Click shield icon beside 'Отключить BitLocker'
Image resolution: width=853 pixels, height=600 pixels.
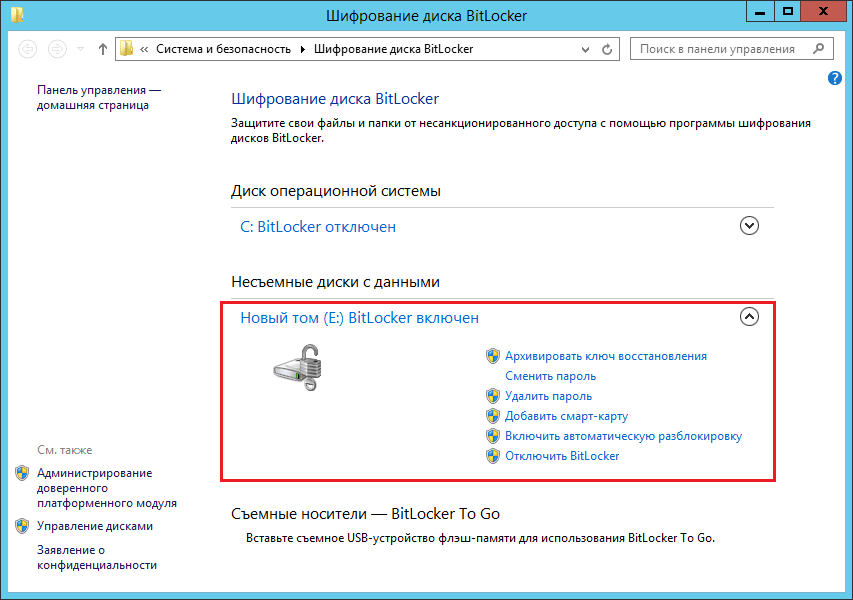pos(493,456)
